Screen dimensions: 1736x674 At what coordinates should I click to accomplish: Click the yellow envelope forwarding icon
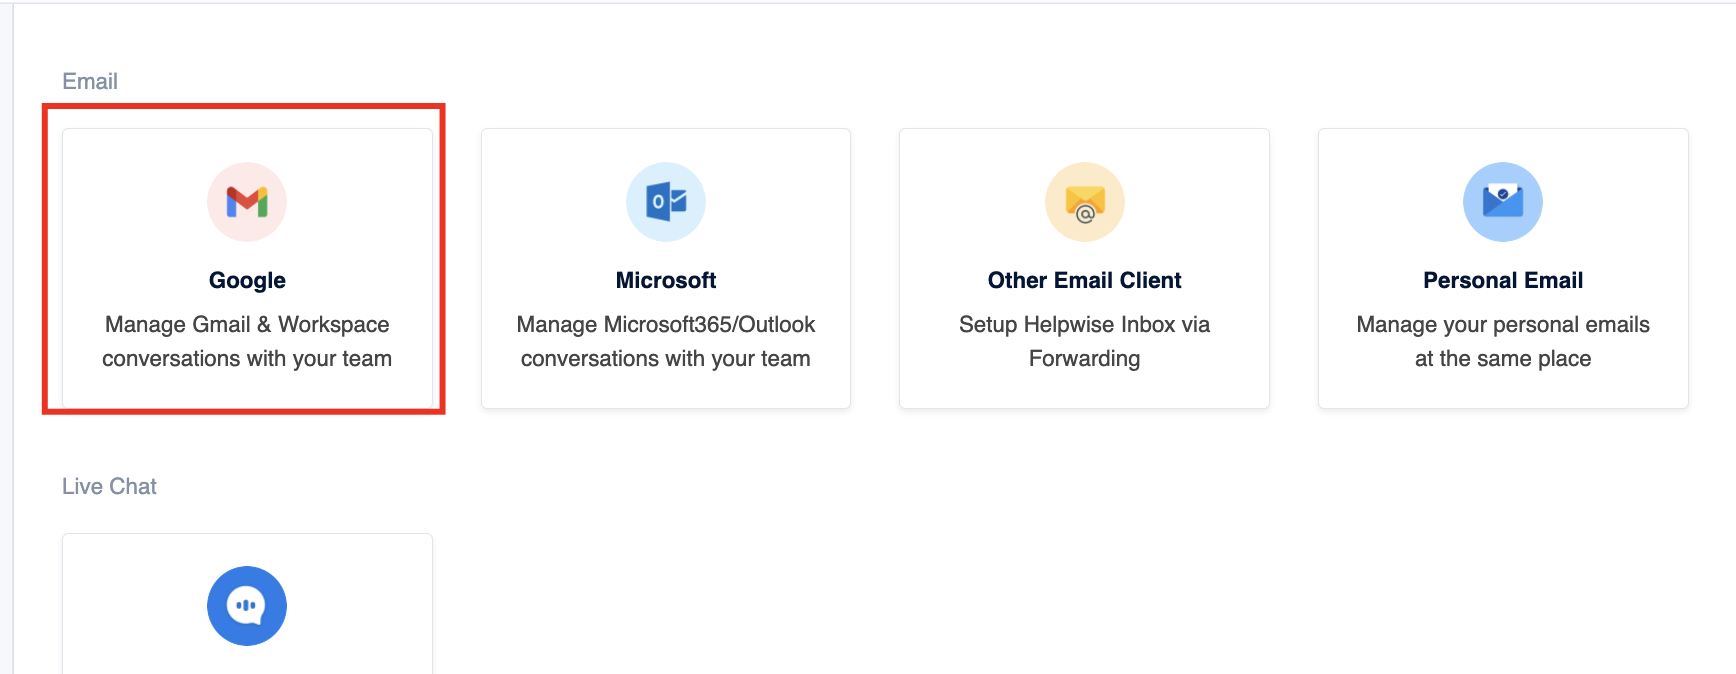pyautogui.click(x=1085, y=202)
